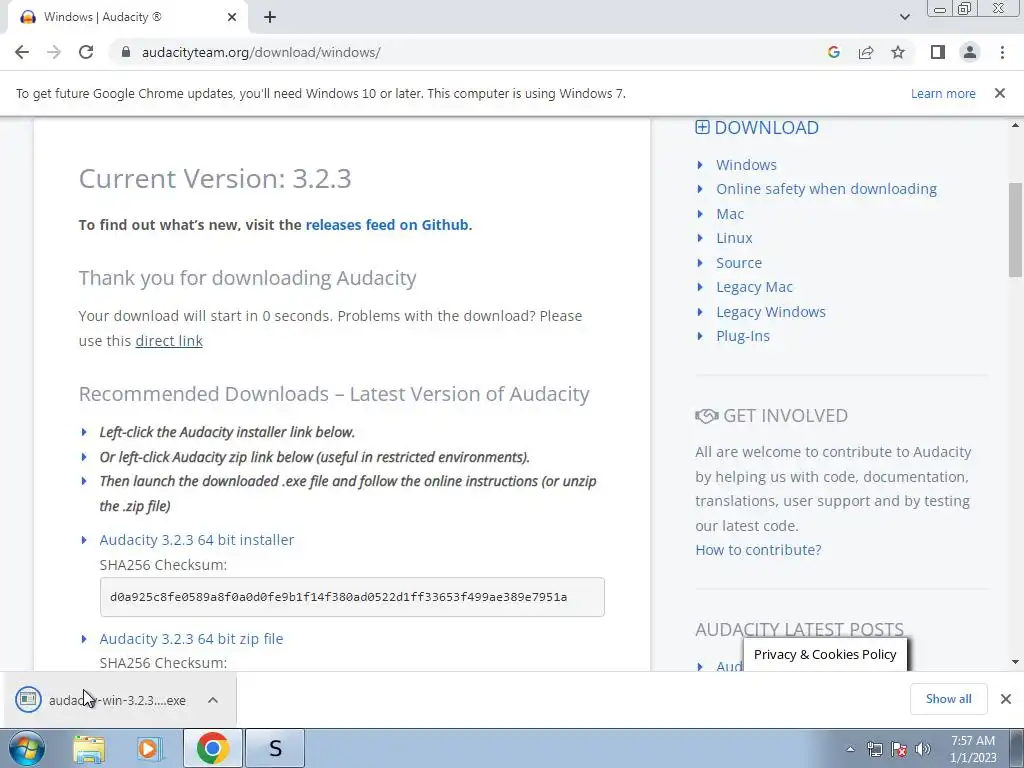Click the address bar URL
The image size is (1024, 768).
261,52
